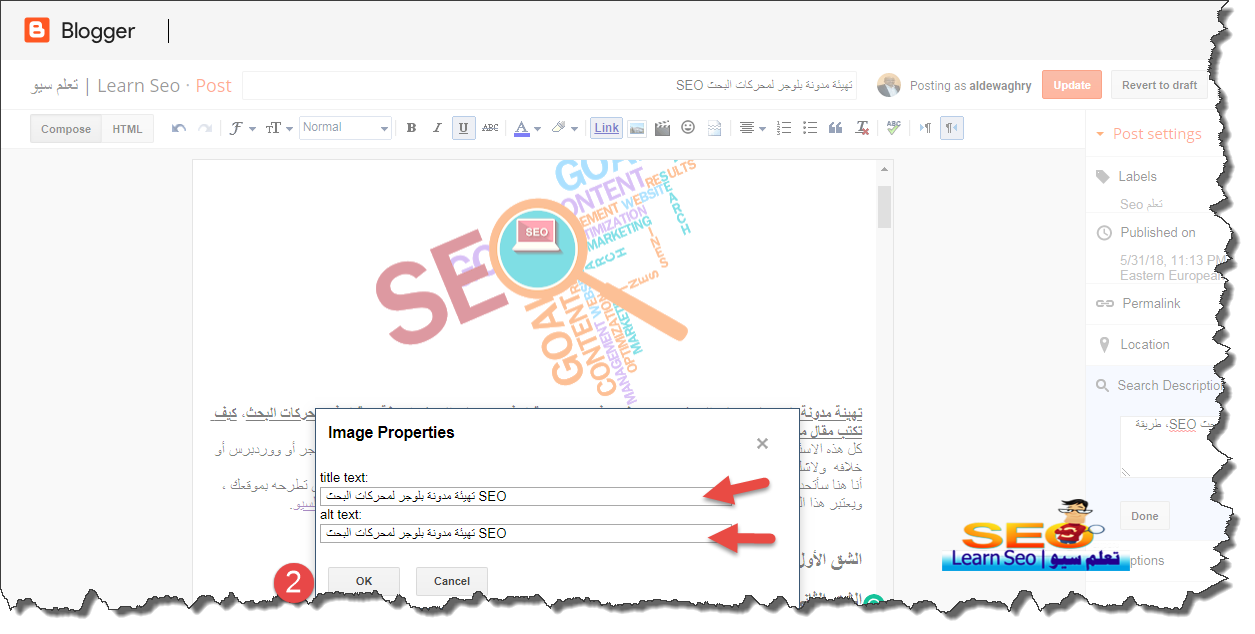
Task: Click the Location pin icon
Action: pos(1104,345)
